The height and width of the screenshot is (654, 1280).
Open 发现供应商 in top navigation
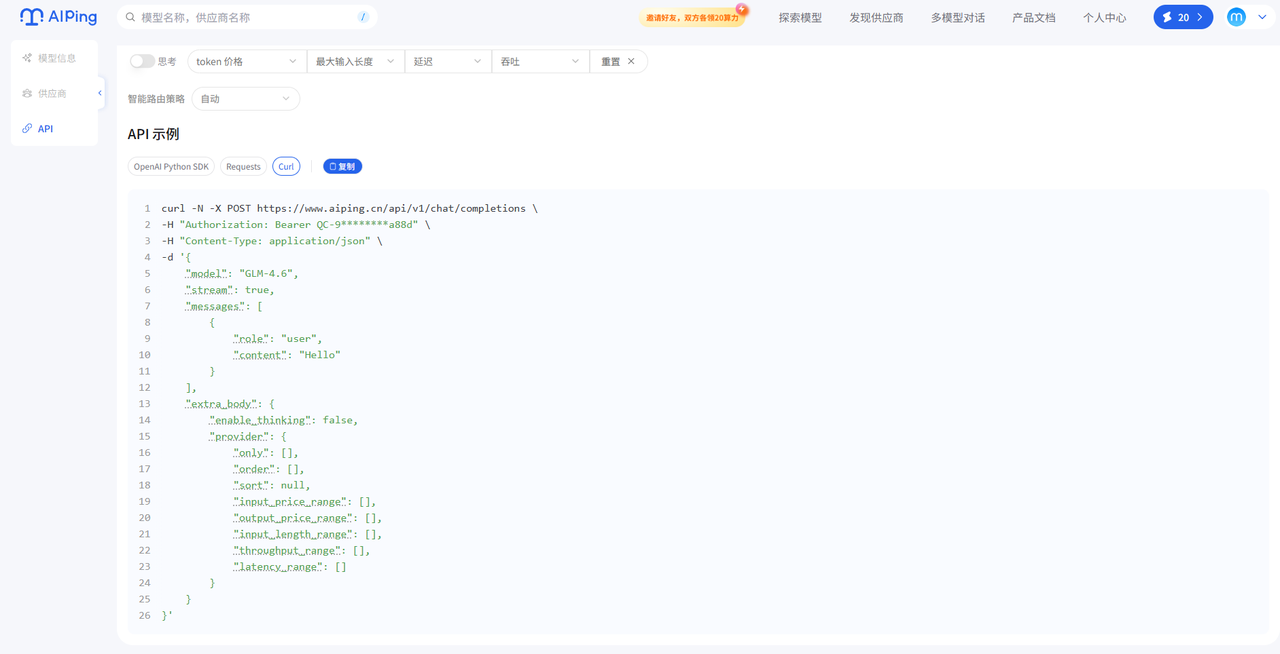coord(876,18)
